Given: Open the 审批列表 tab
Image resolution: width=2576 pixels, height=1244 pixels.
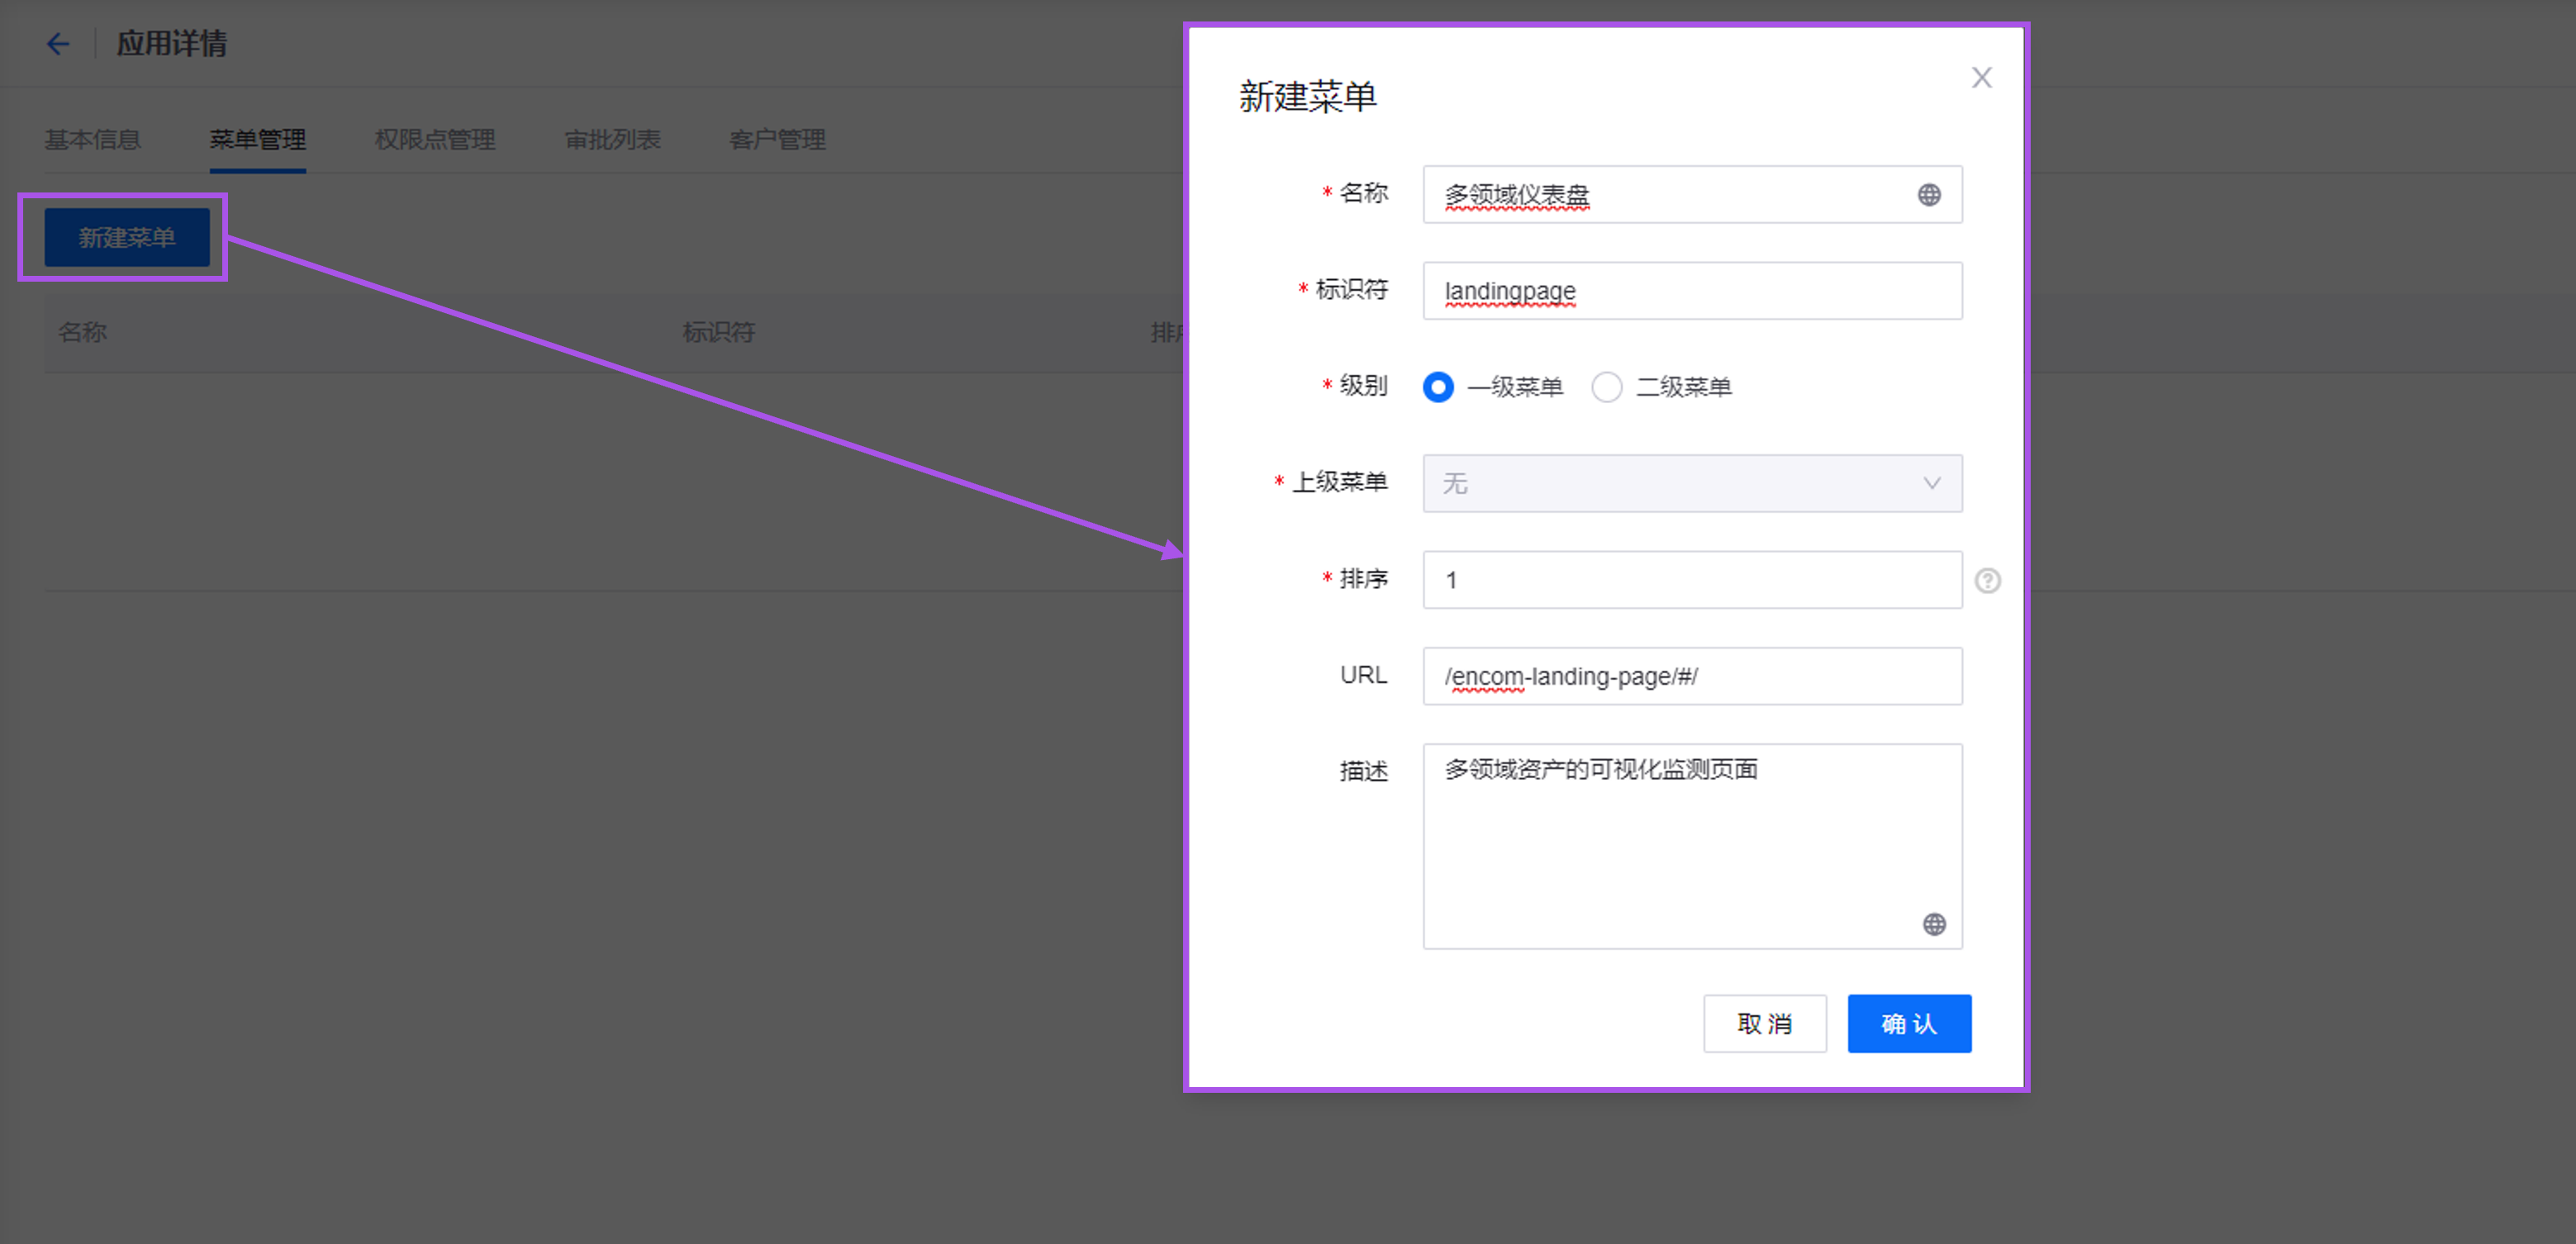Looking at the screenshot, I should coord(612,140).
